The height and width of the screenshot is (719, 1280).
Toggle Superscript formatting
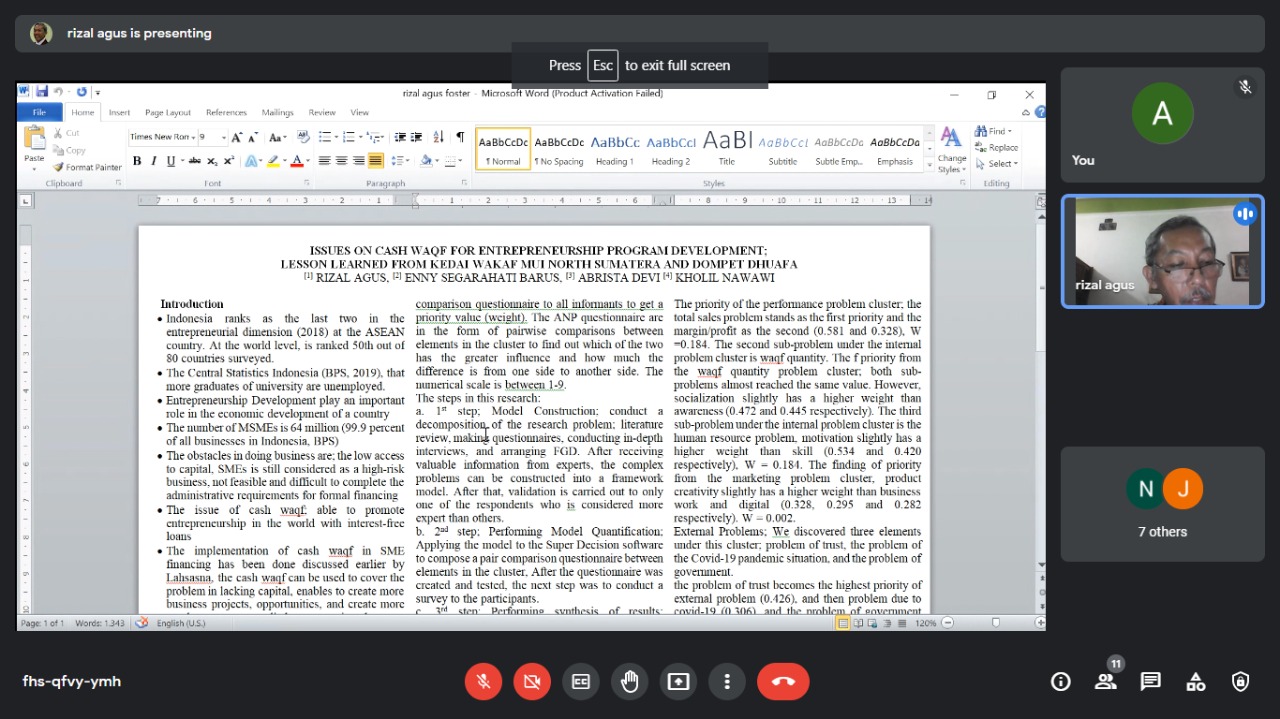click(228, 161)
